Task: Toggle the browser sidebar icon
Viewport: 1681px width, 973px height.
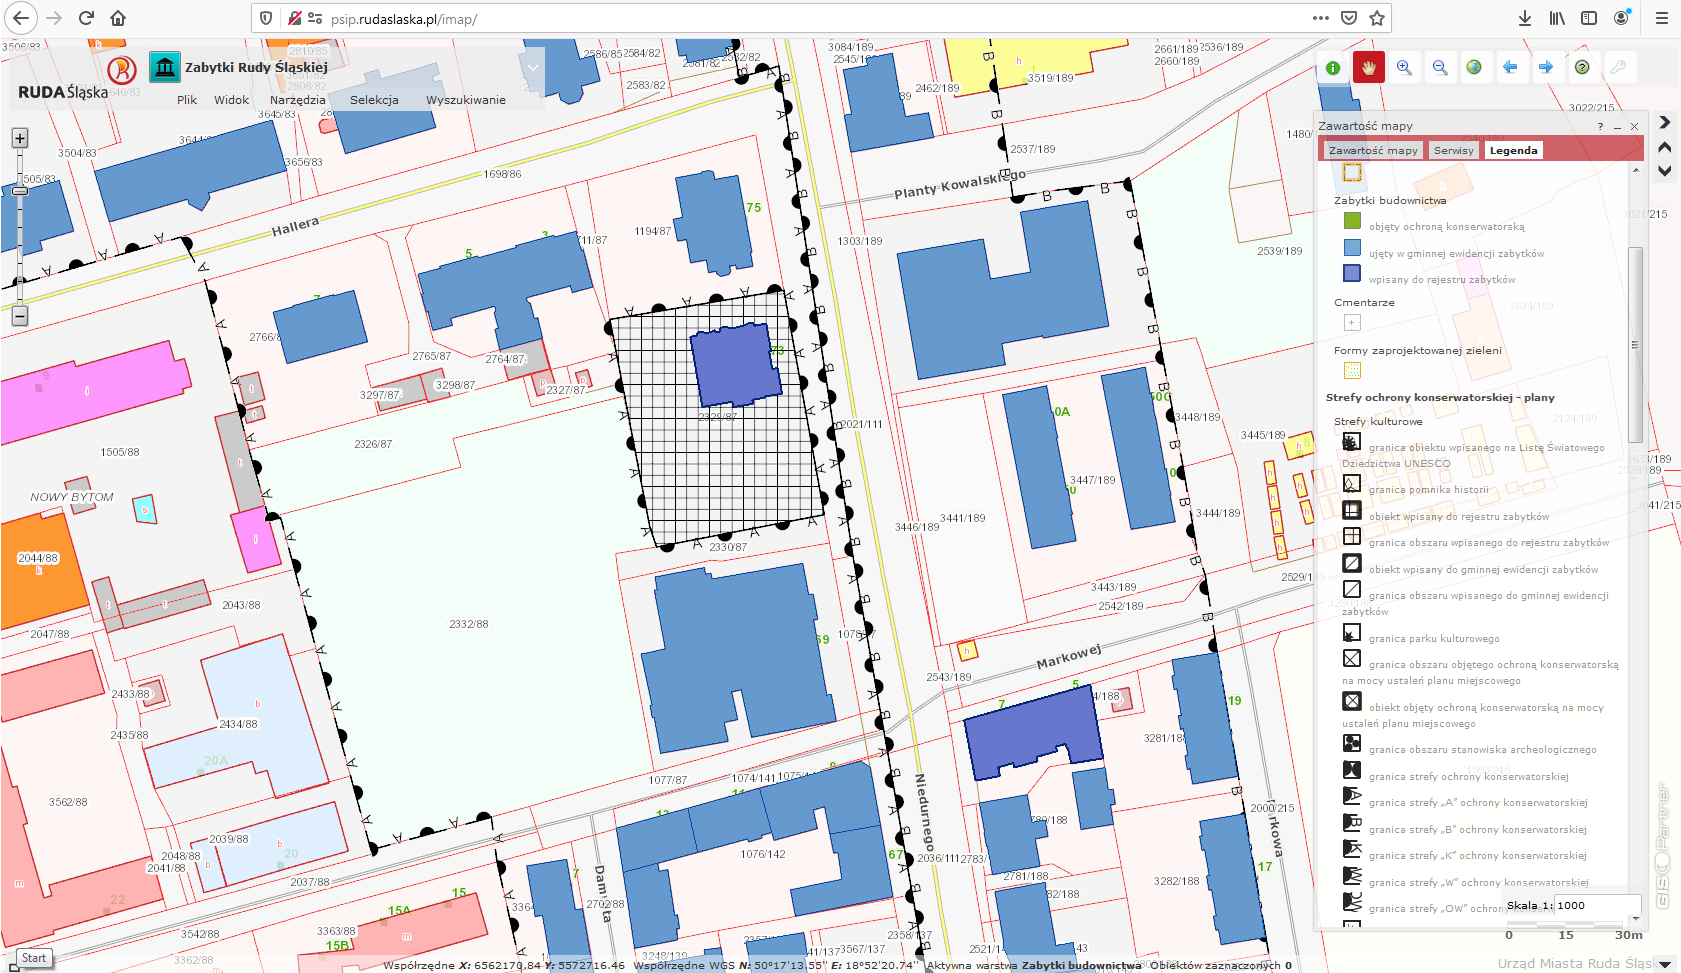Action: [x=1589, y=18]
